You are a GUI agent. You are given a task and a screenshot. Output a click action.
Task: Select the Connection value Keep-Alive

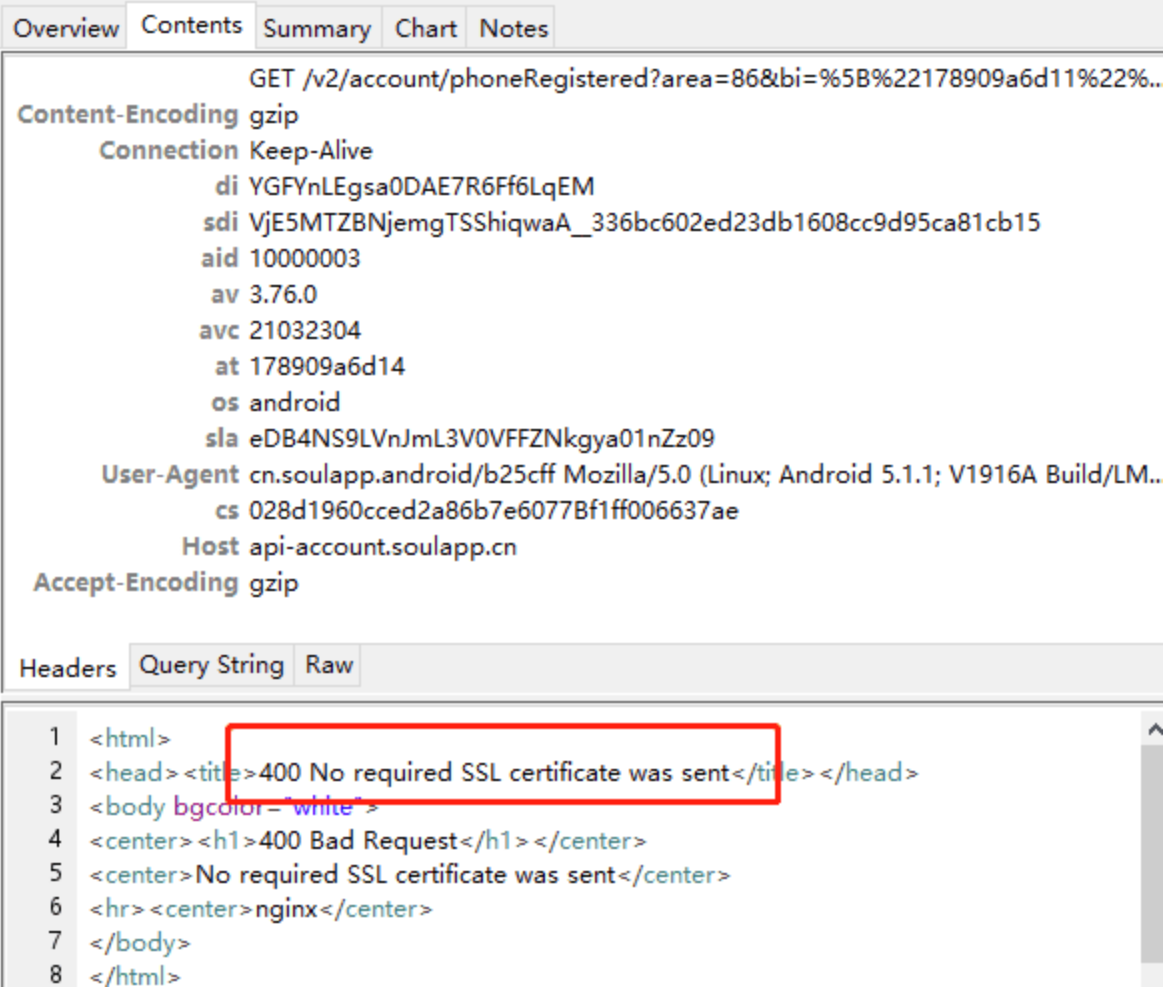pyautogui.click(x=311, y=150)
